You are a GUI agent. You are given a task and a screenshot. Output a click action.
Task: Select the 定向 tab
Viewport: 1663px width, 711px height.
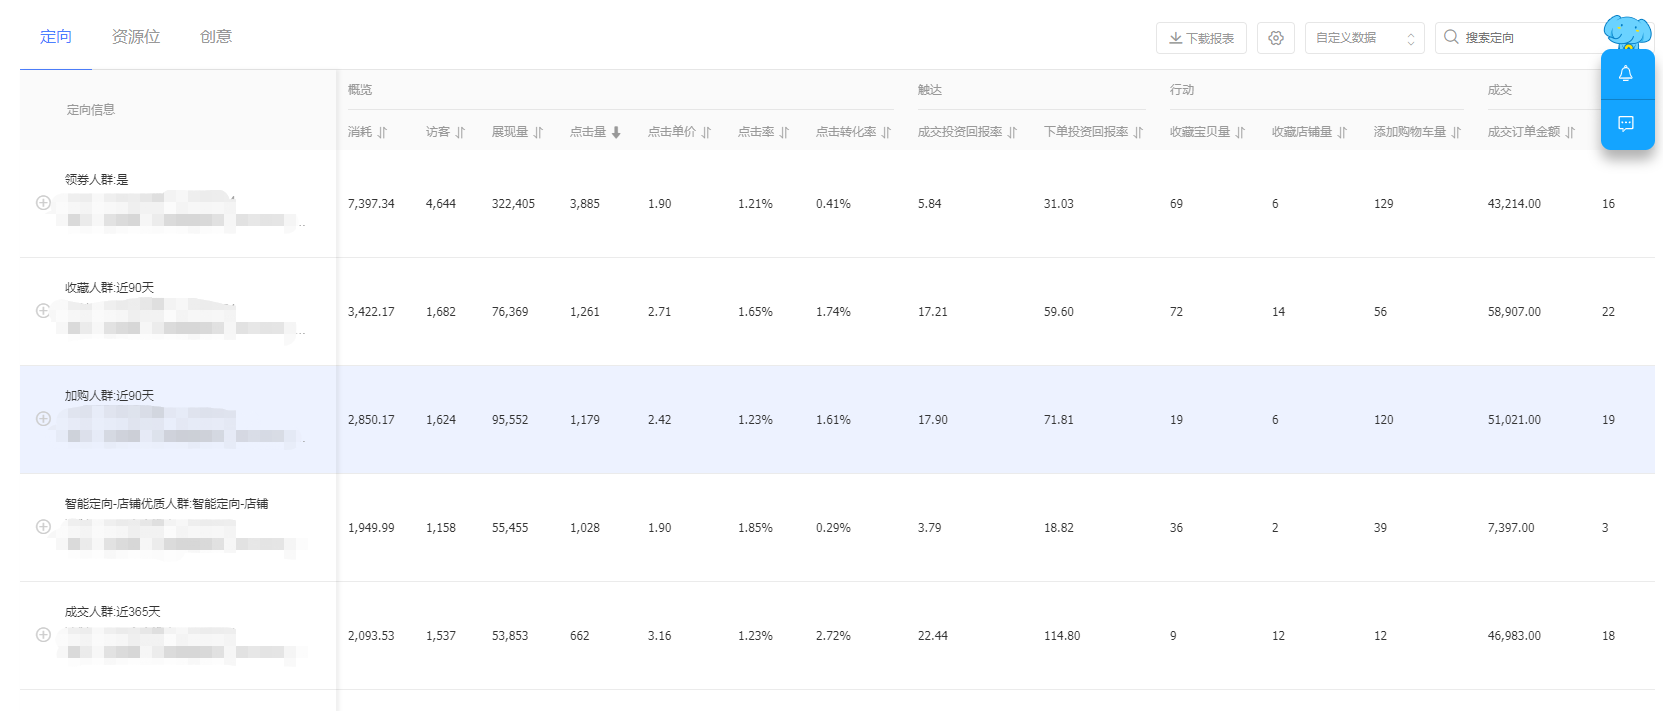(x=56, y=37)
